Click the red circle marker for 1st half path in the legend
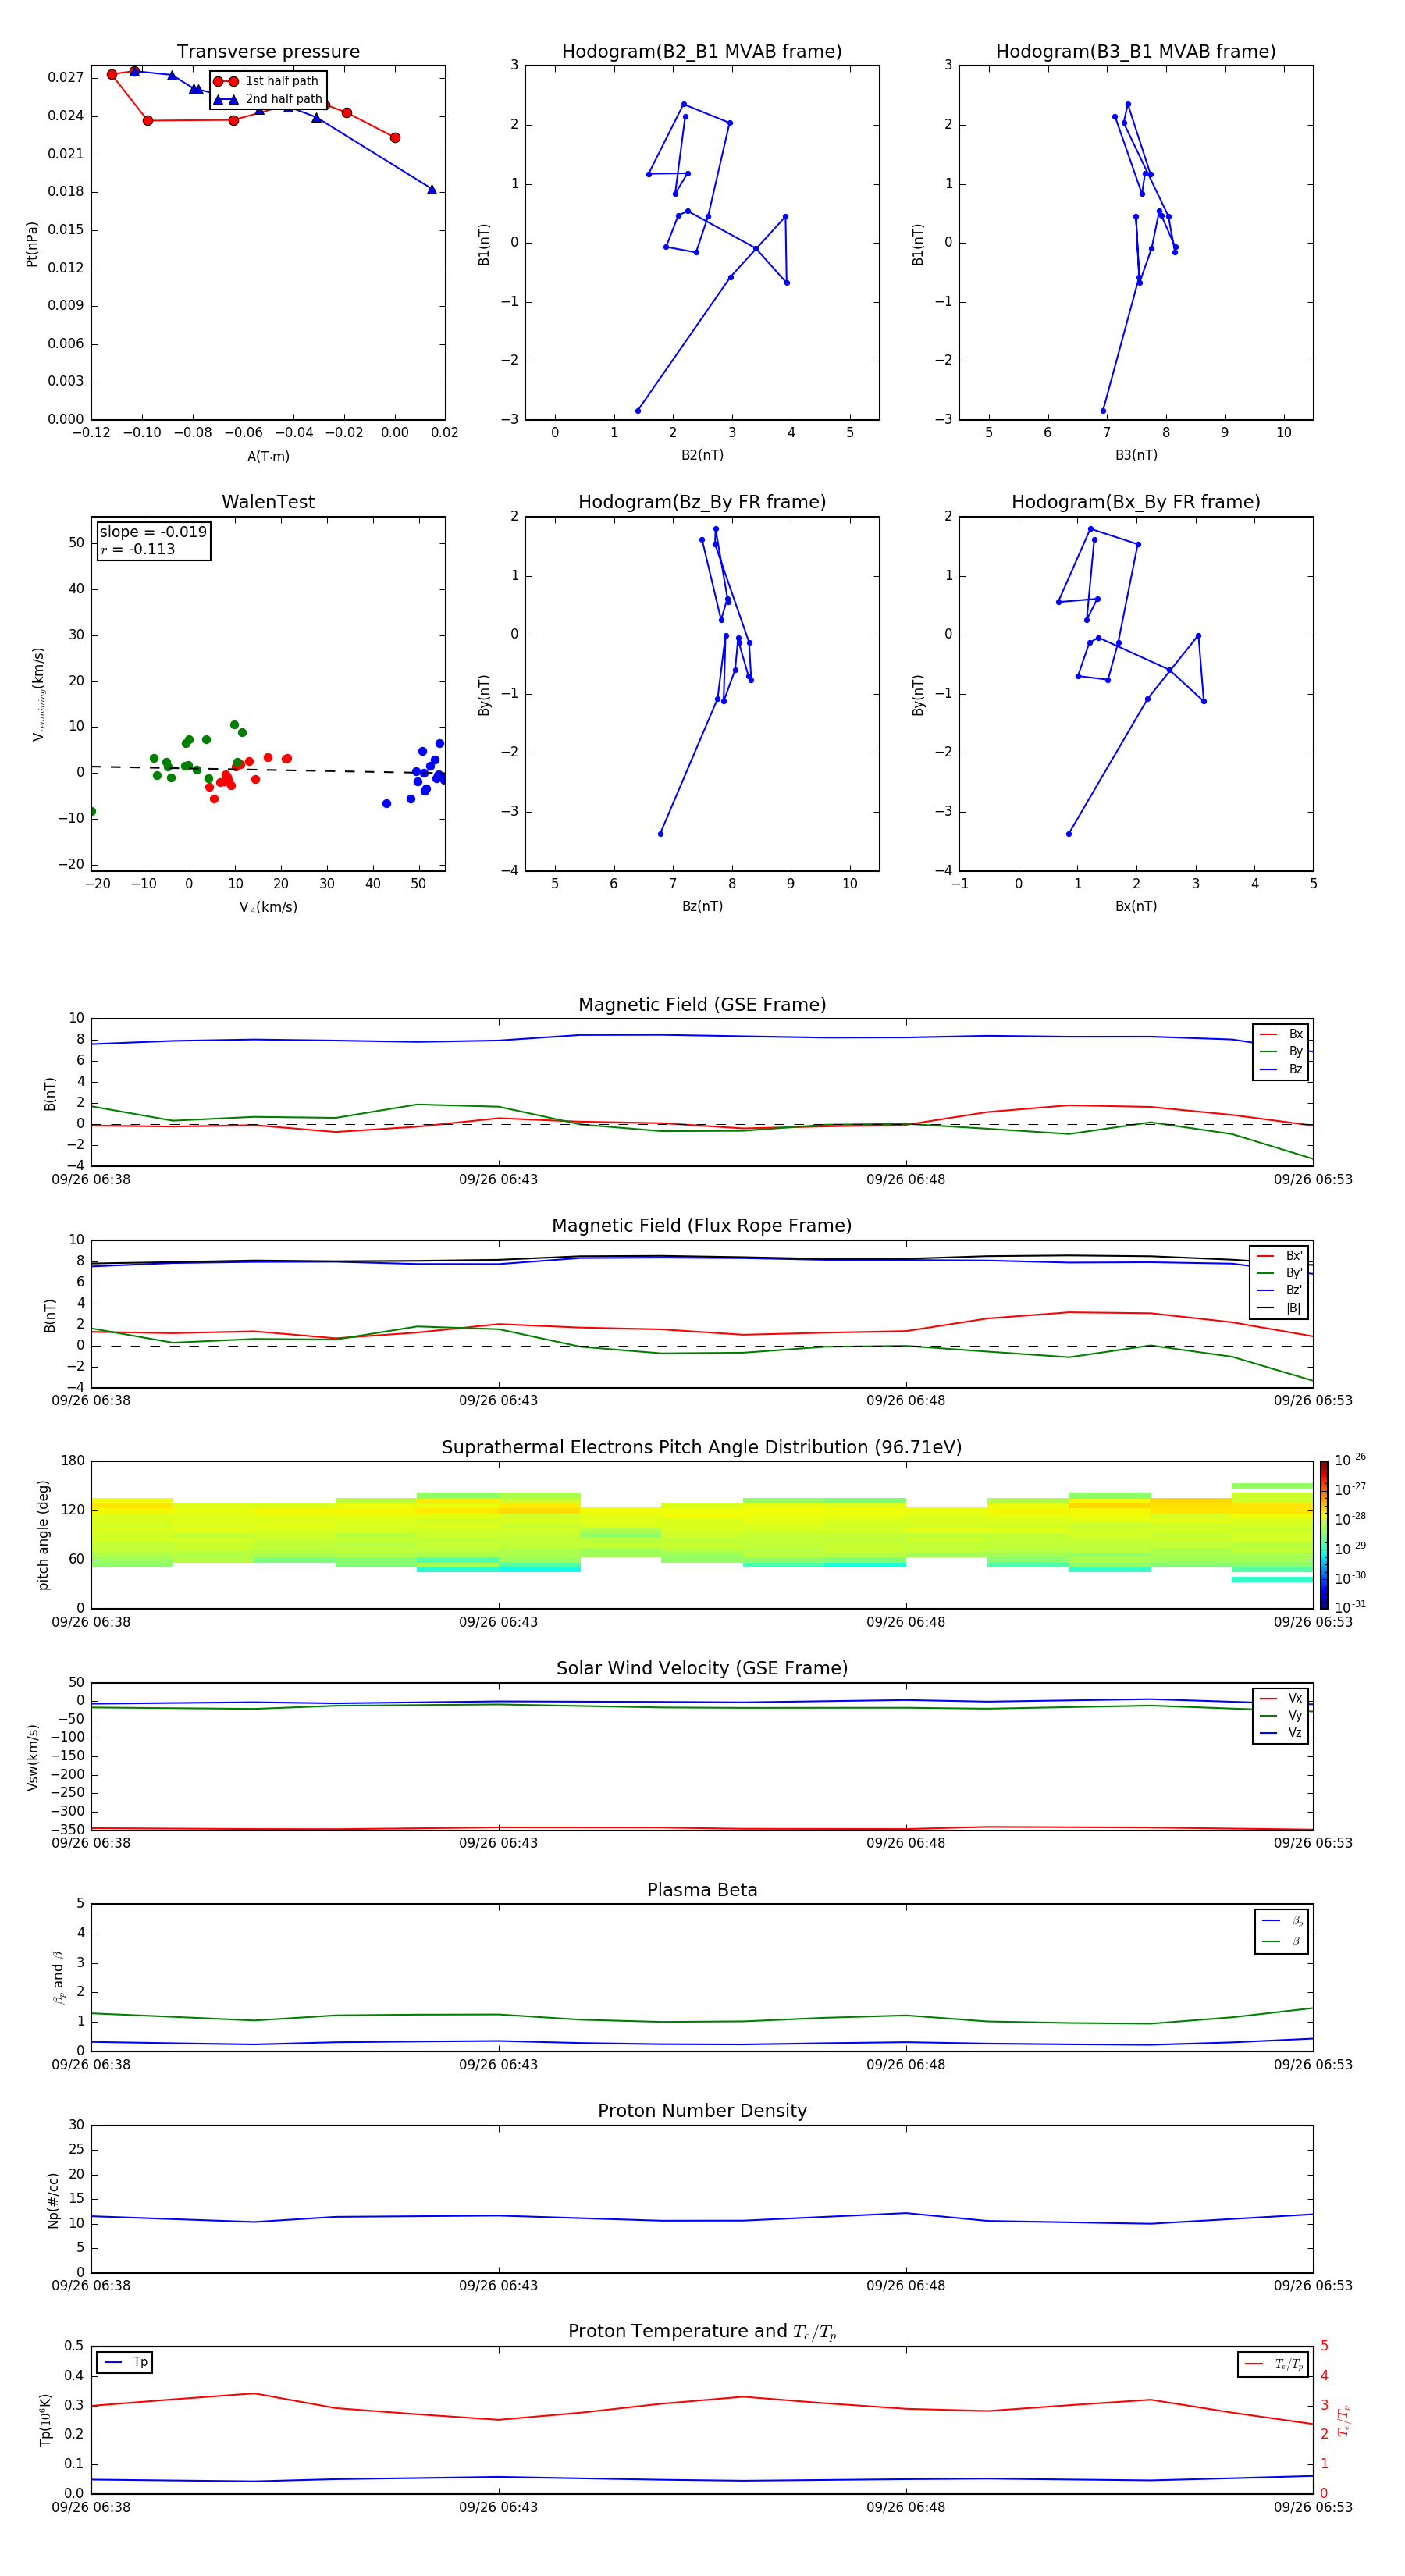This screenshot has height=2576, width=1405. [x=225, y=82]
